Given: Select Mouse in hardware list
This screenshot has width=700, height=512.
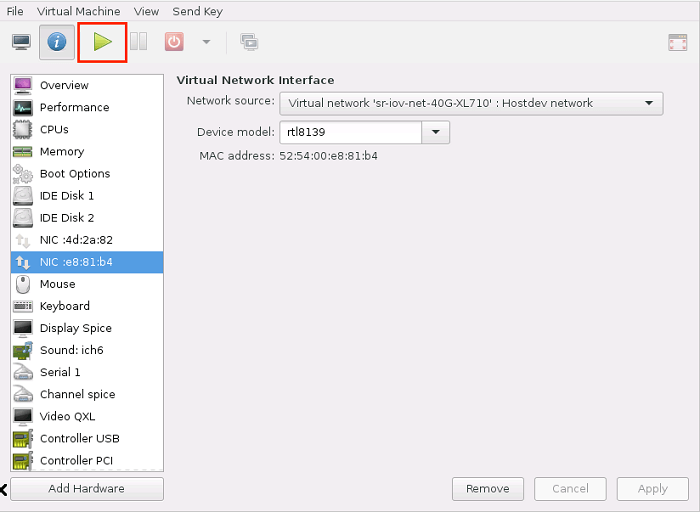Looking at the screenshot, I should click(x=87, y=284).
